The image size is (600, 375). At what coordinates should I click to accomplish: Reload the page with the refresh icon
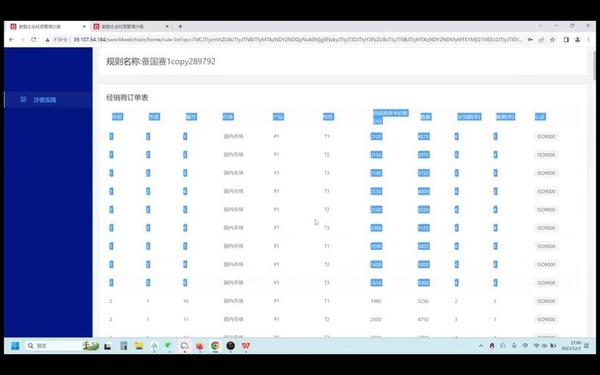34,39
